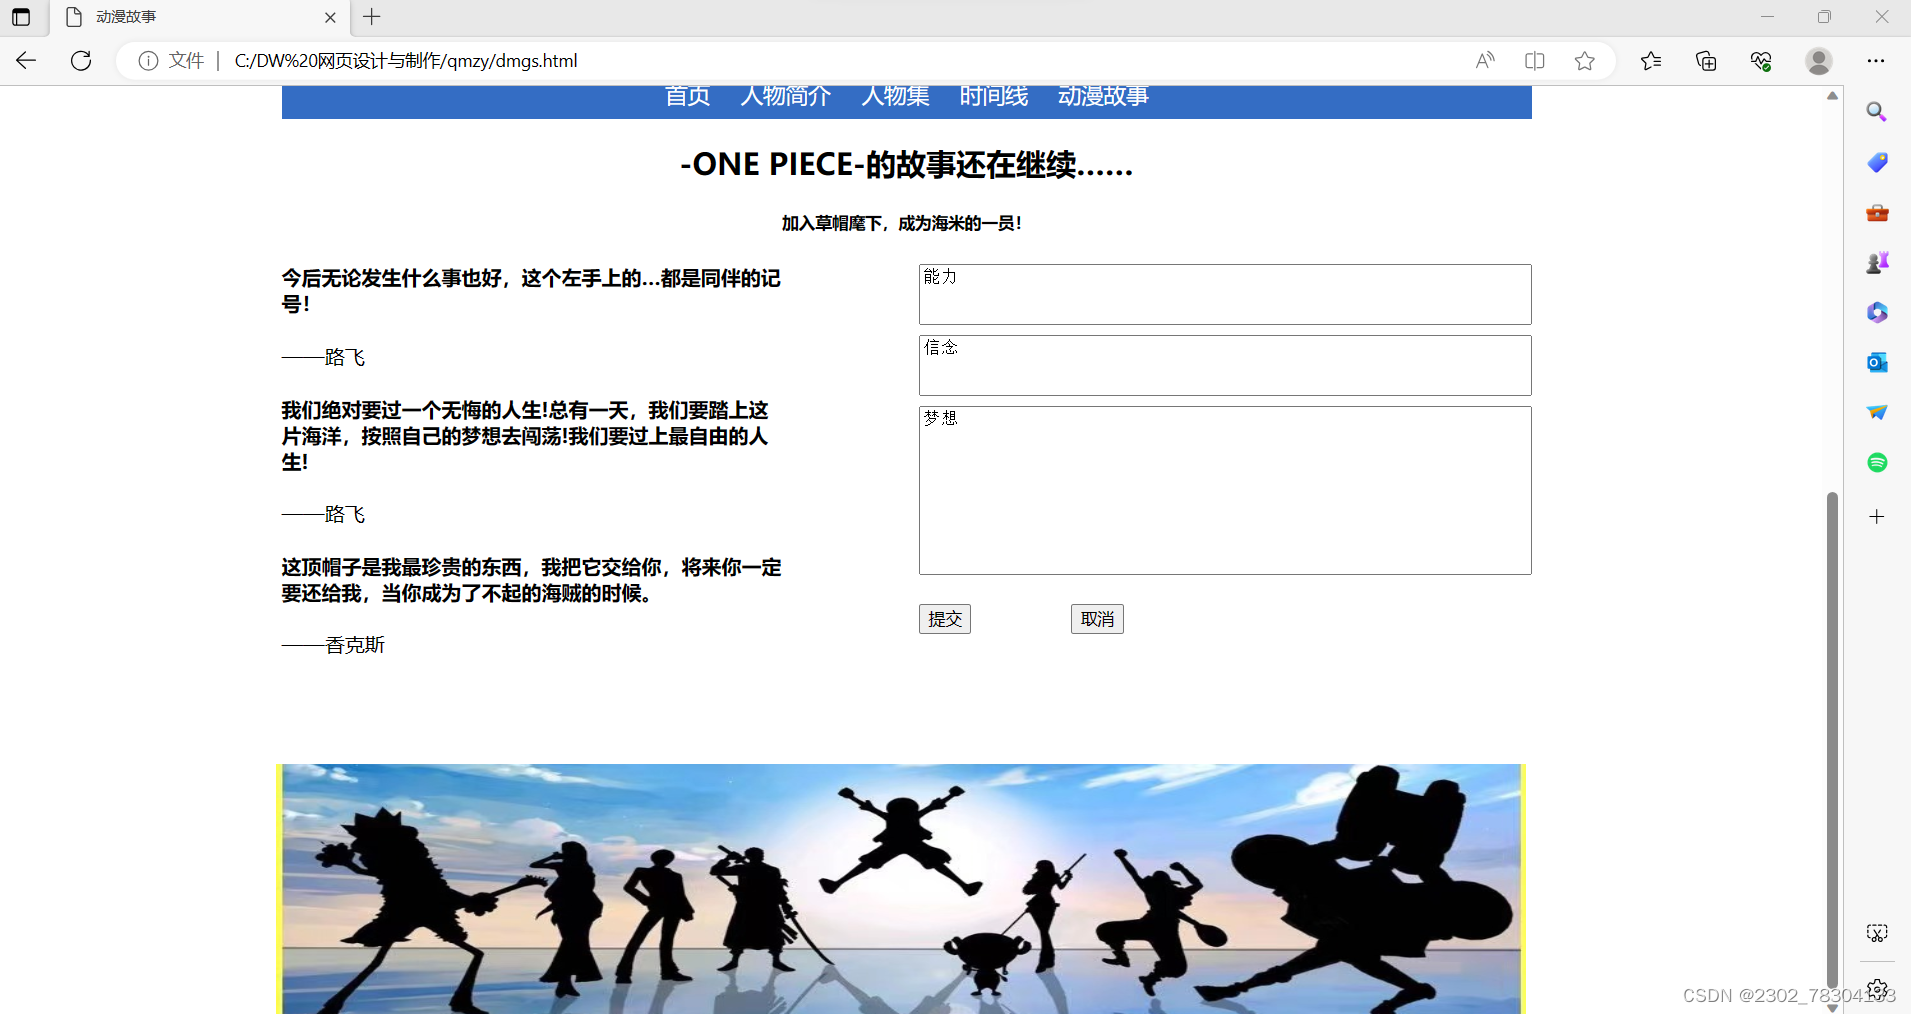Show site information icon in address bar
Image resolution: width=1911 pixels, height=1014 pixels.
tap(148, 61)
